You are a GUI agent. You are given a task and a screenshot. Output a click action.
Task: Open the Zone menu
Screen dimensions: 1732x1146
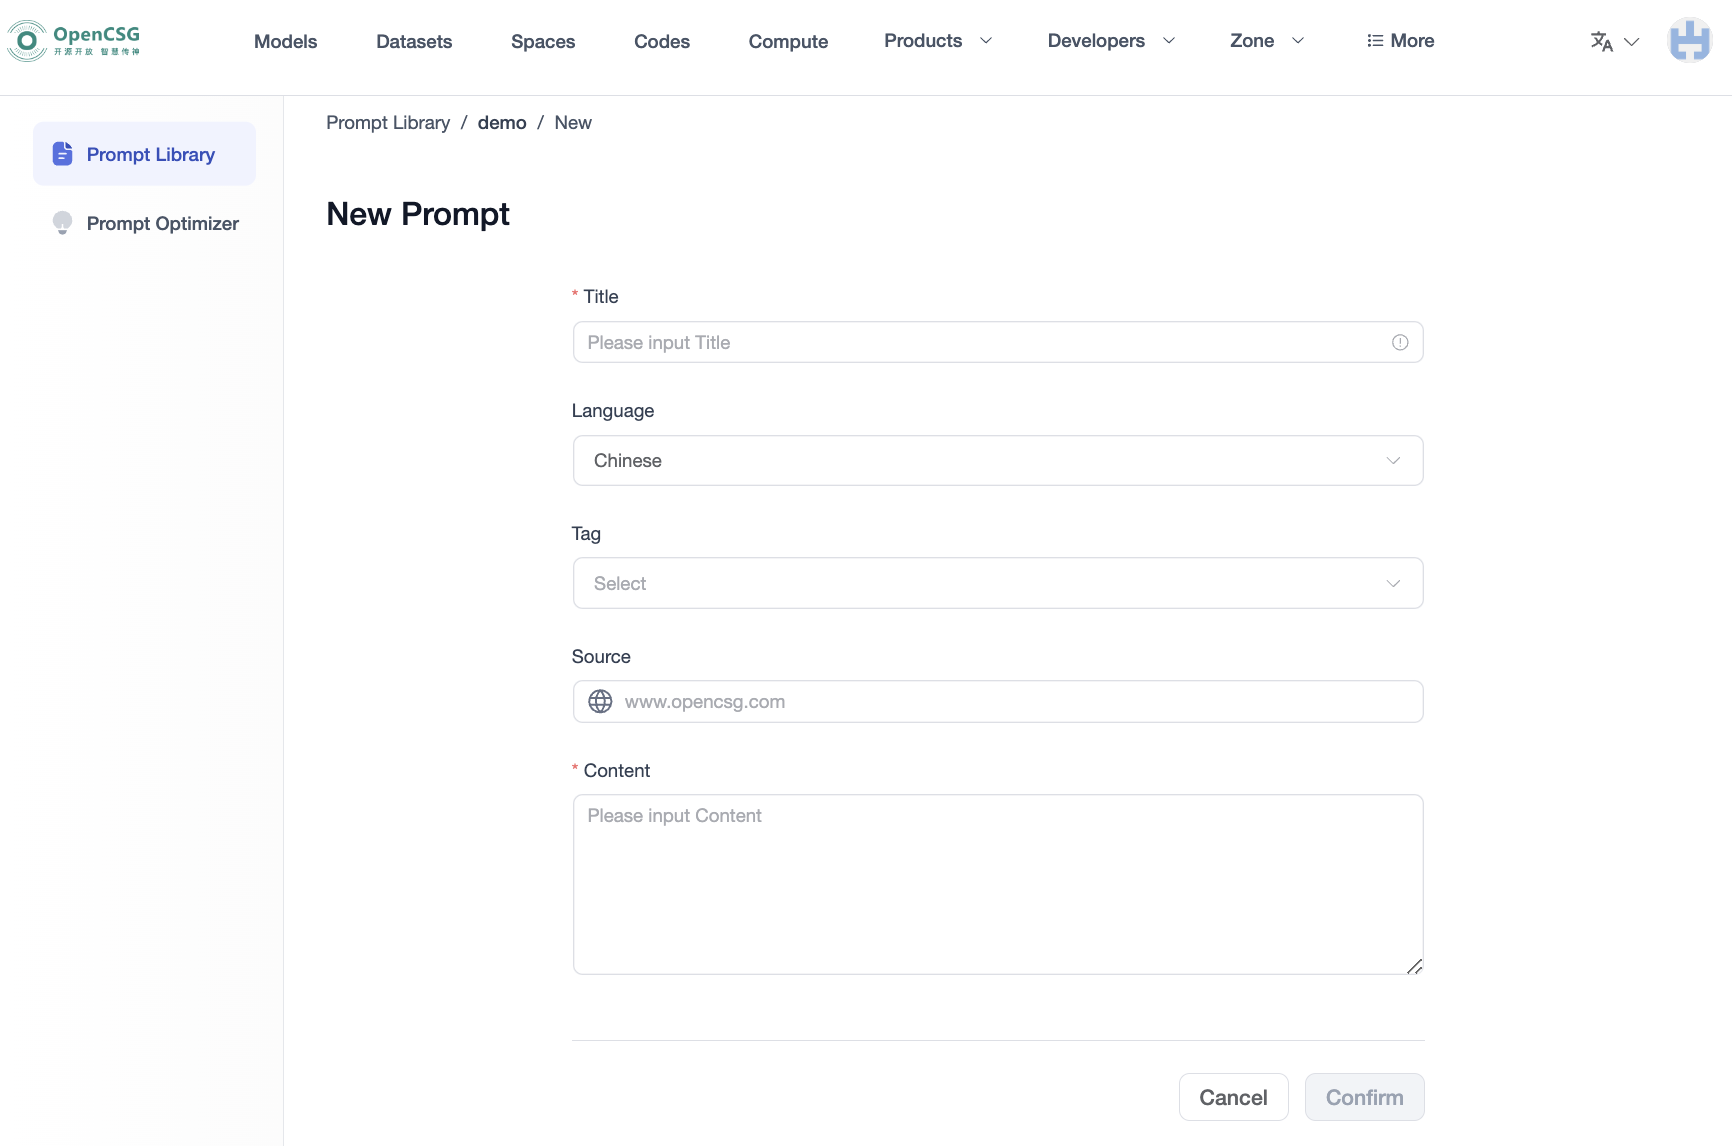[x=1266, y=41]
